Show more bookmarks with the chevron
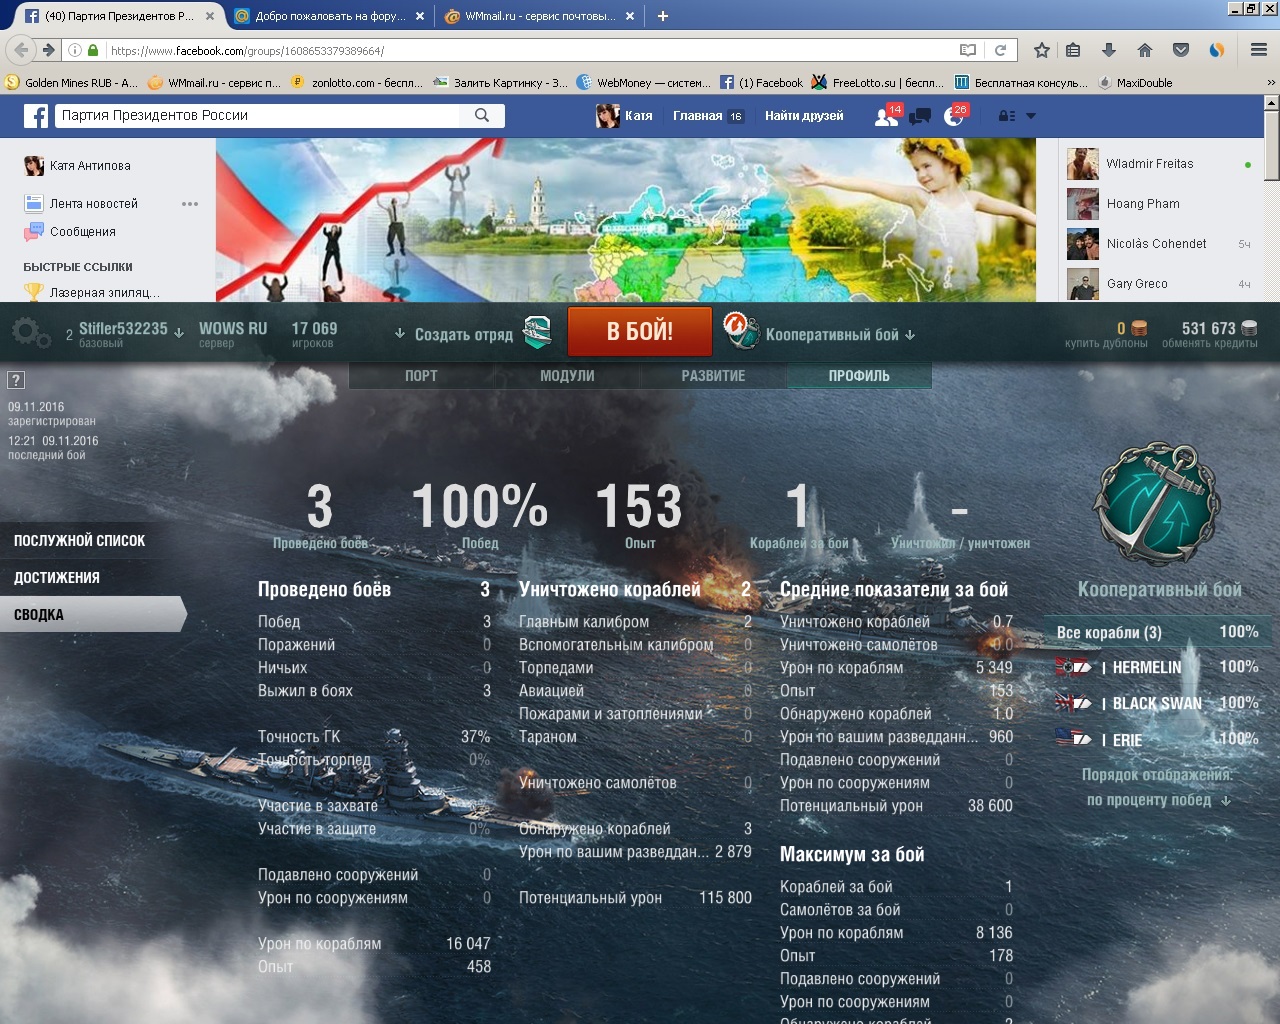Viewport: 1280px width, 1024px height. [x=1271, y=83]
